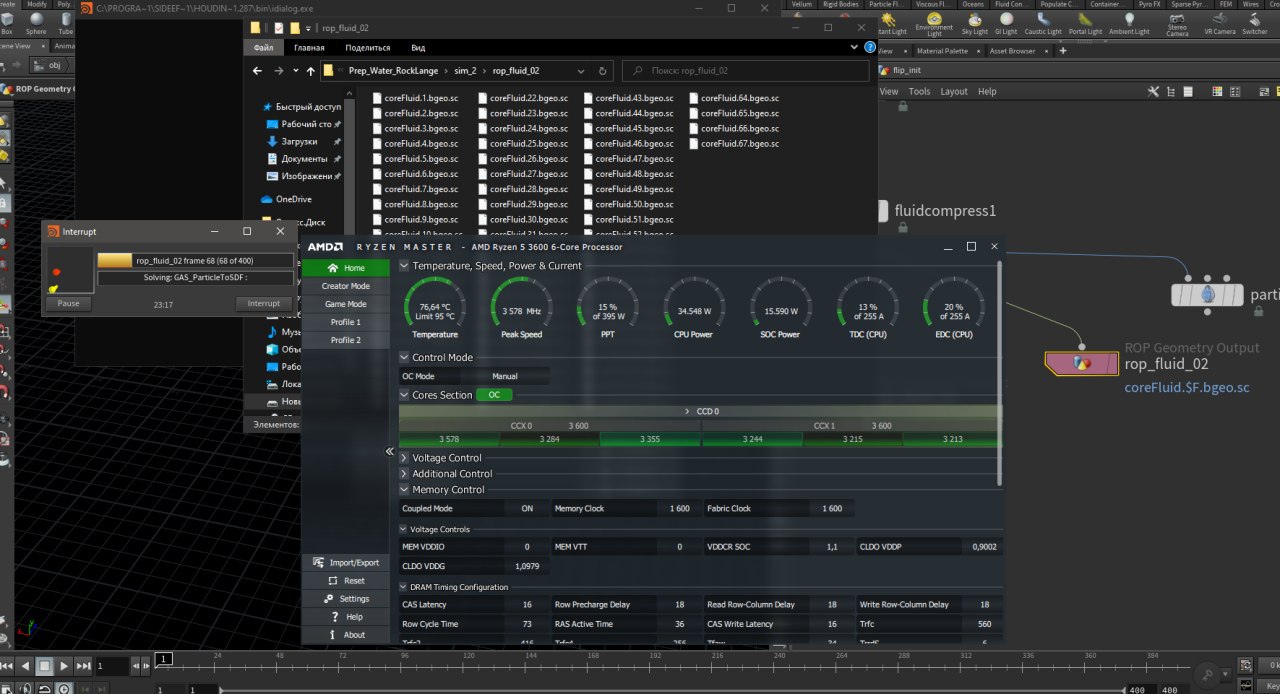The width and height of the screenshot is (1280, 694).
Task: Open Explorer recent locations dropdown arrow
Action: [296, 71]
